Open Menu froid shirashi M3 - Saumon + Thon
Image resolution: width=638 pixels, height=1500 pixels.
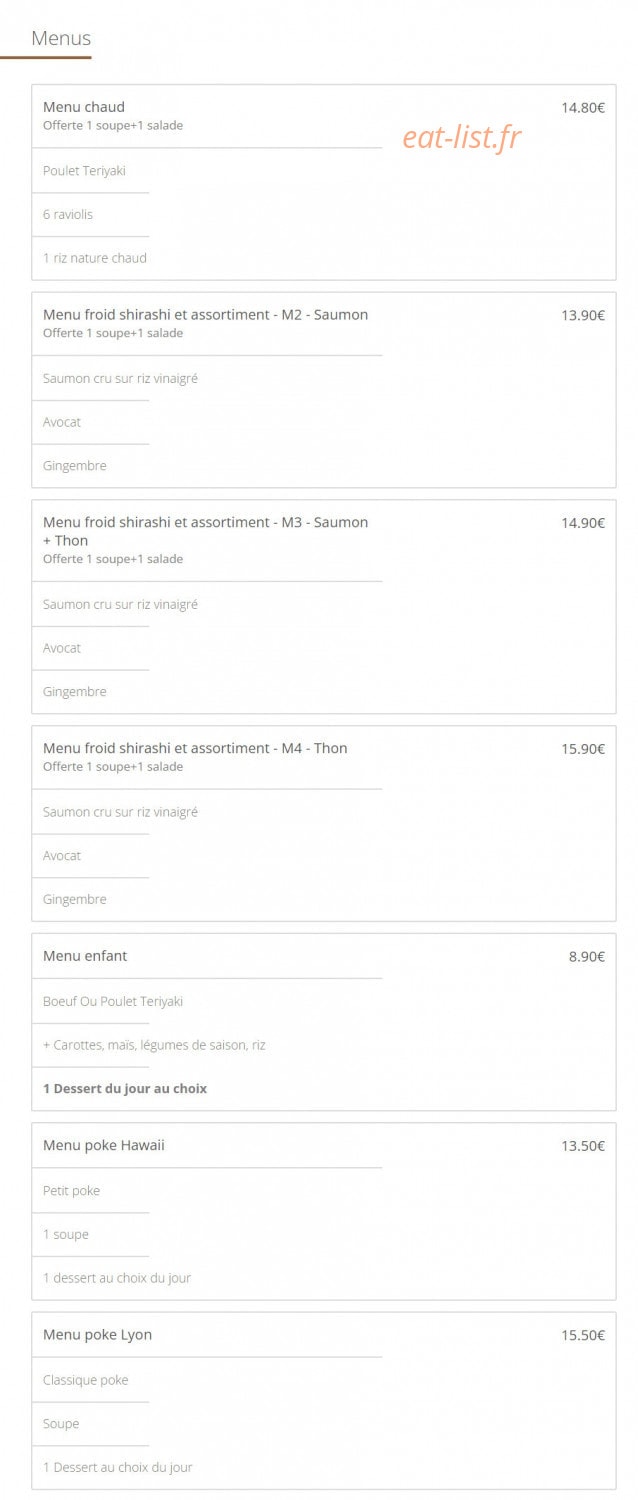205,531
